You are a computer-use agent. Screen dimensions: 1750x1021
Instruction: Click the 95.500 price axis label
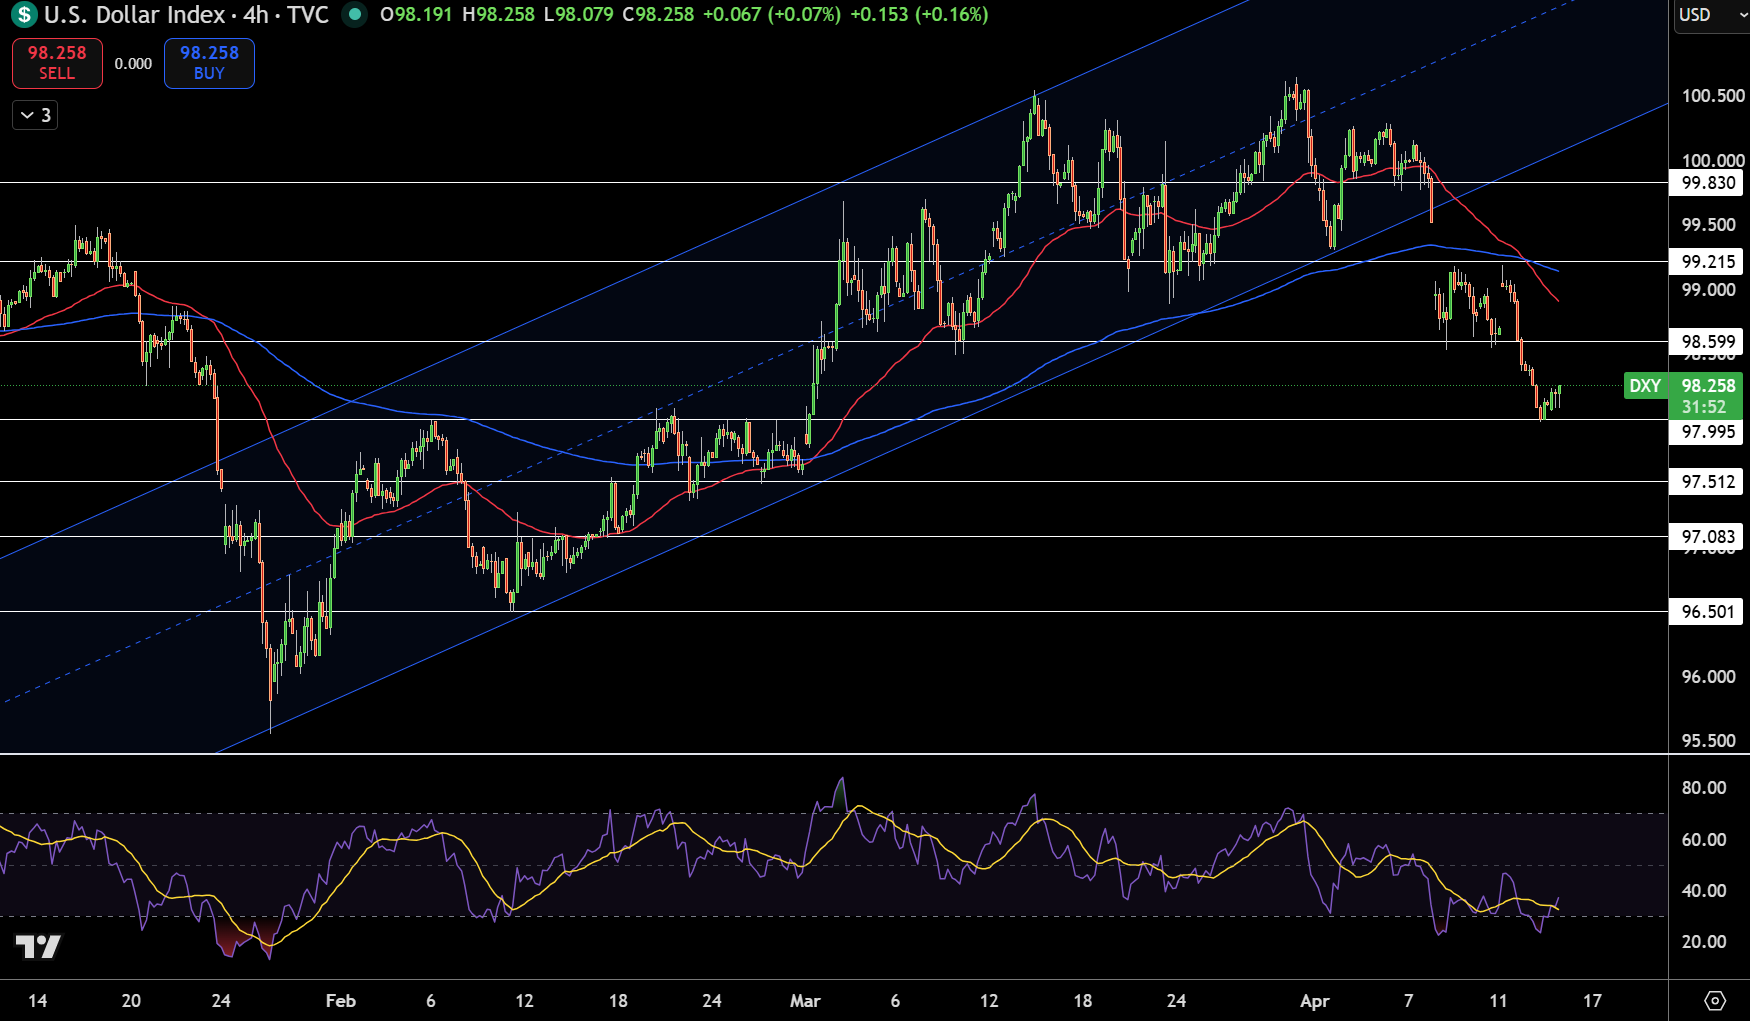[x=1709, y=741]
